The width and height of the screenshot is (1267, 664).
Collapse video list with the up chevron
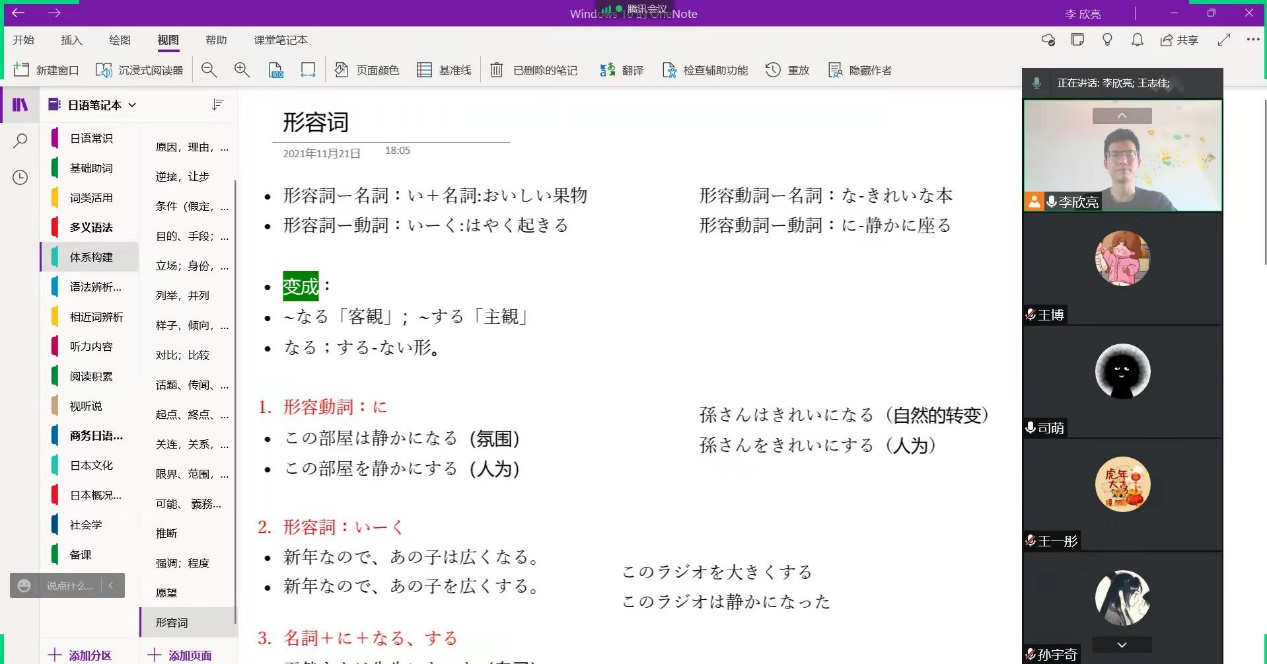1122,116
